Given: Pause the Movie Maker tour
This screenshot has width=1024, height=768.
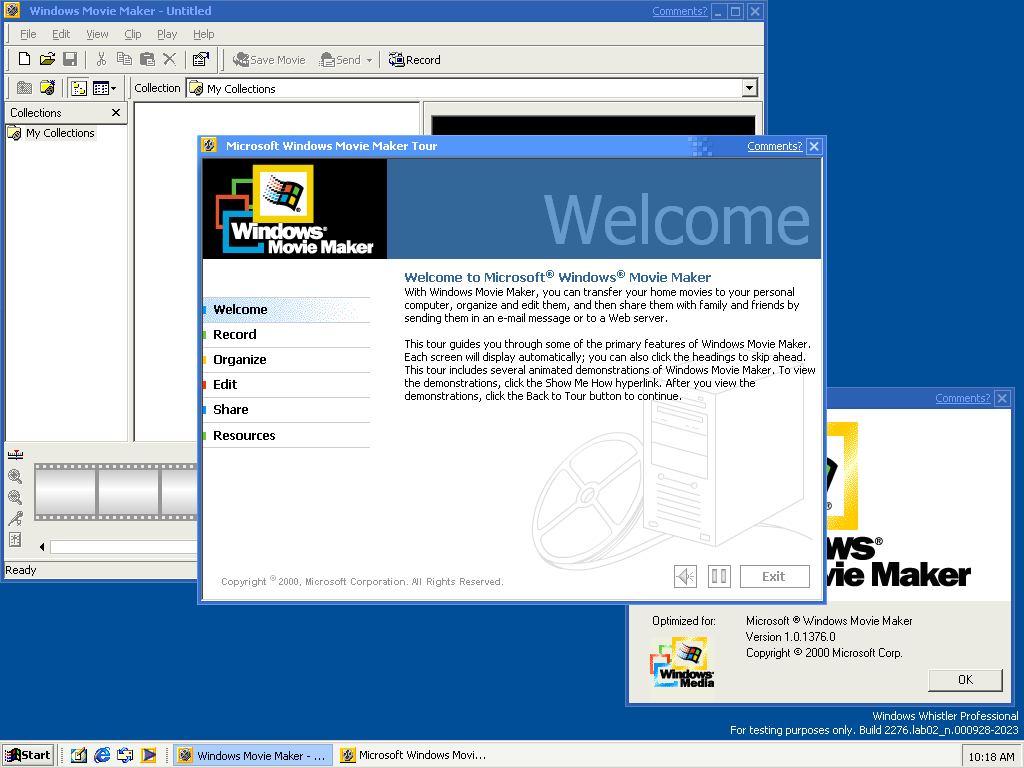Looking at the screenshot, I should [x=719, y=576].
